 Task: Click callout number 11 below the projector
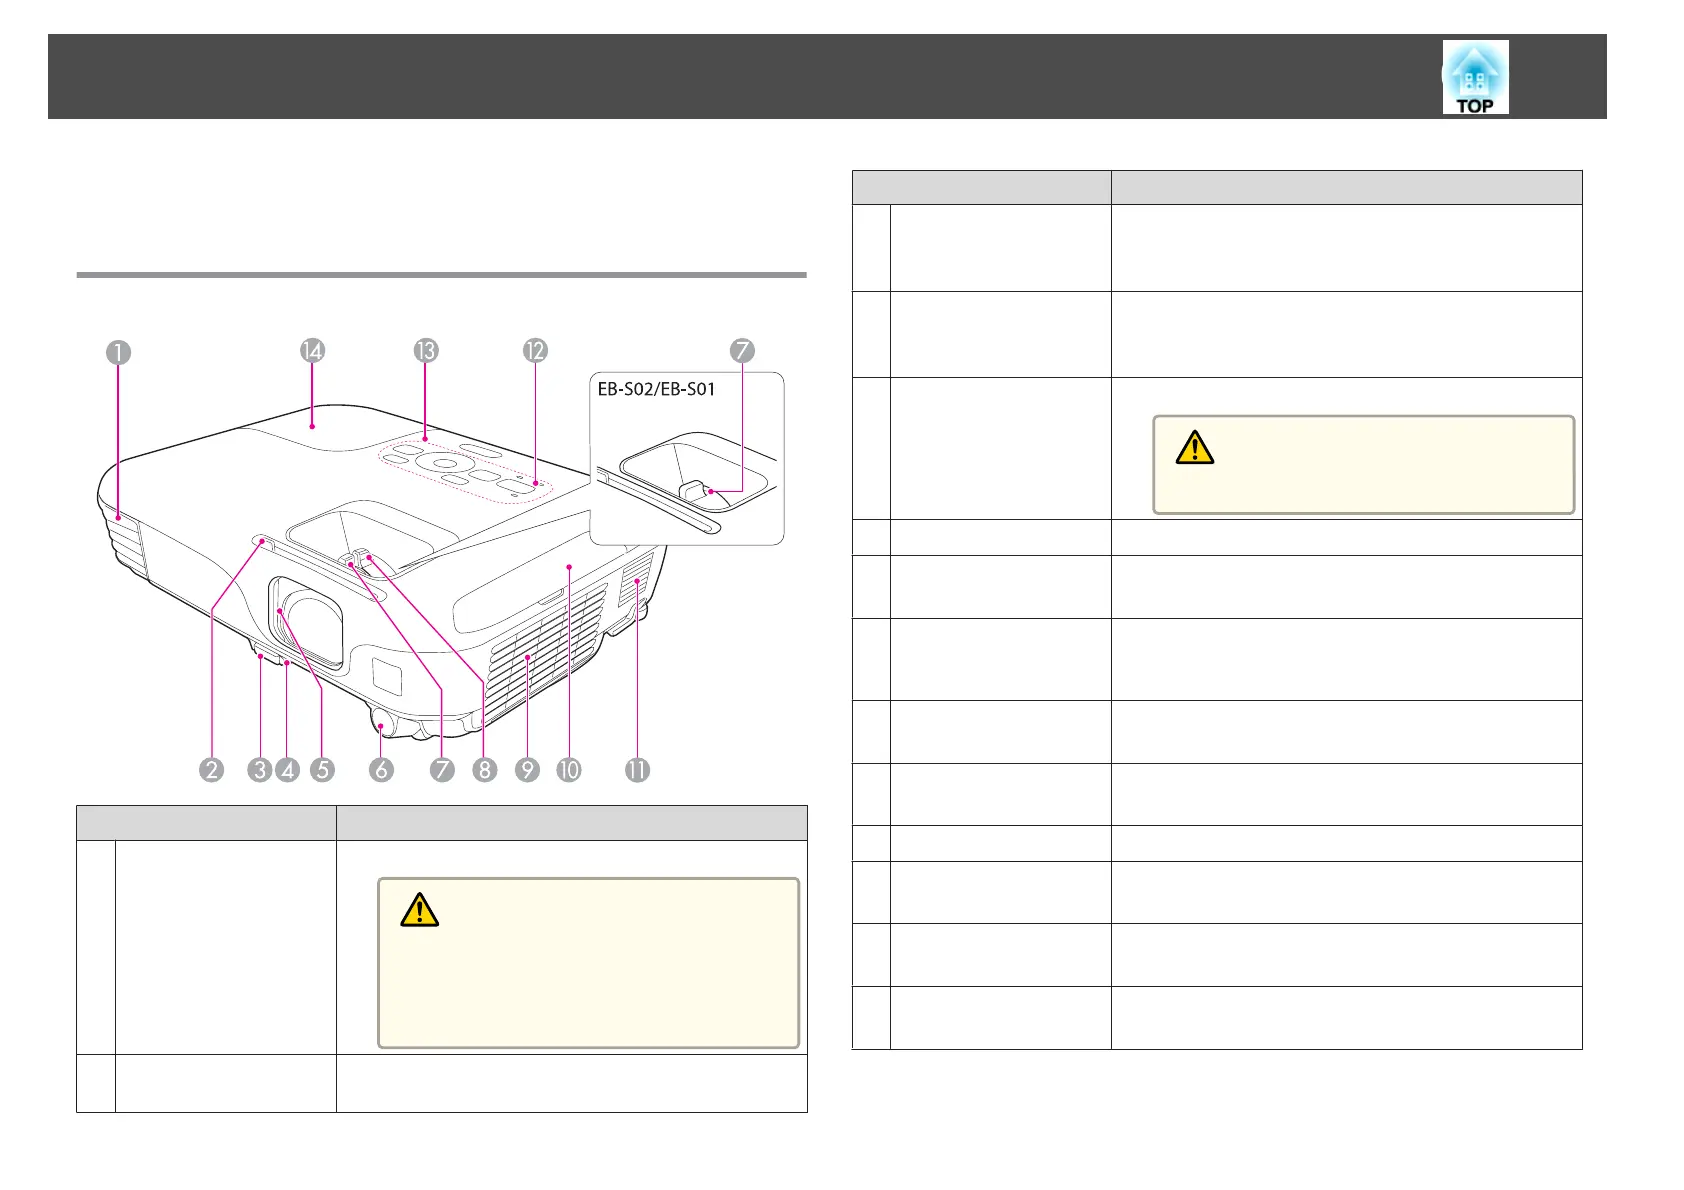point(637,769)
